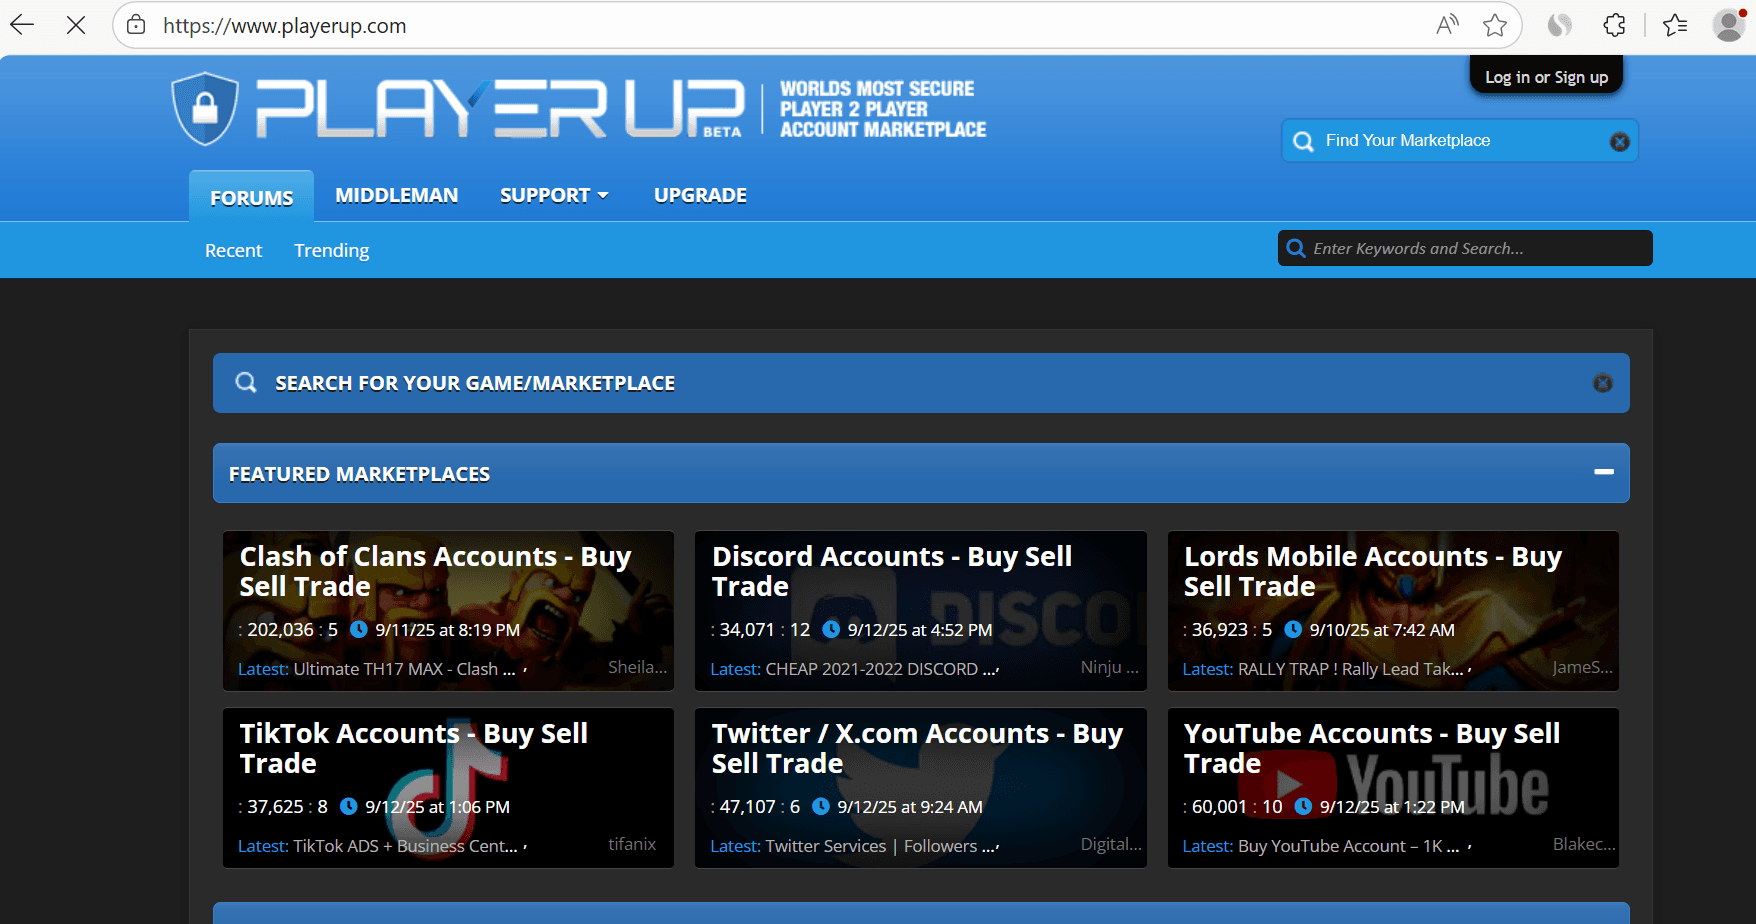Click the Log in or Sign up button
1756x924 pixels.
(x=1546, y=77)
